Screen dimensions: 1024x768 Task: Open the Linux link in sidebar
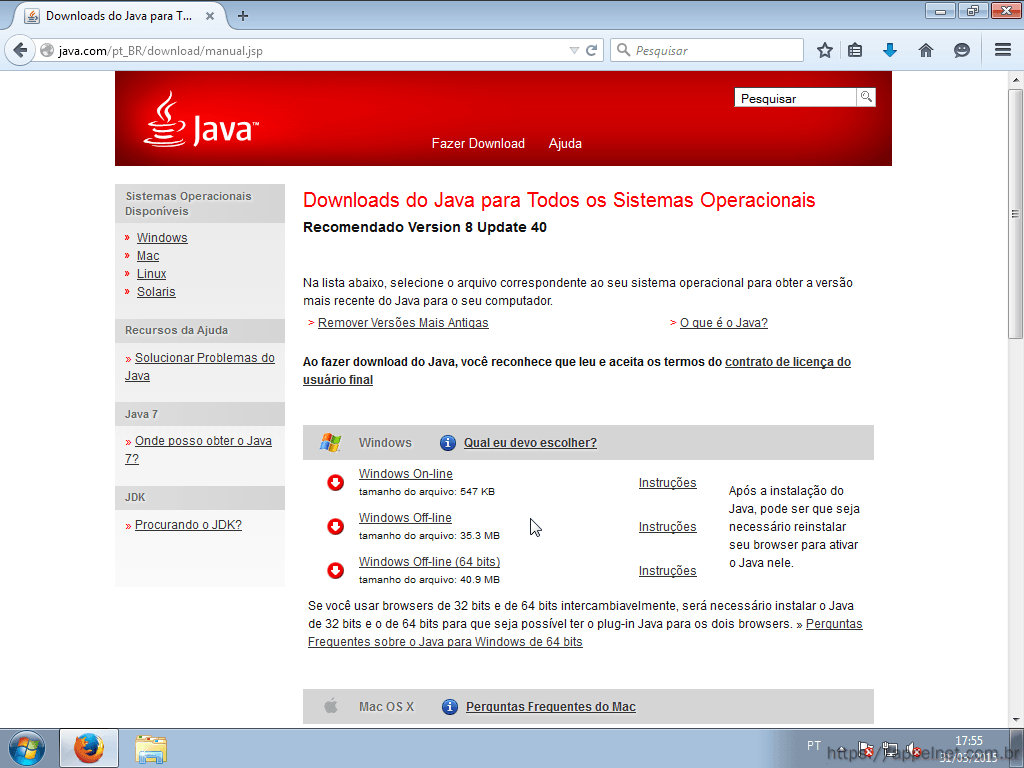(x=152, y=274)
